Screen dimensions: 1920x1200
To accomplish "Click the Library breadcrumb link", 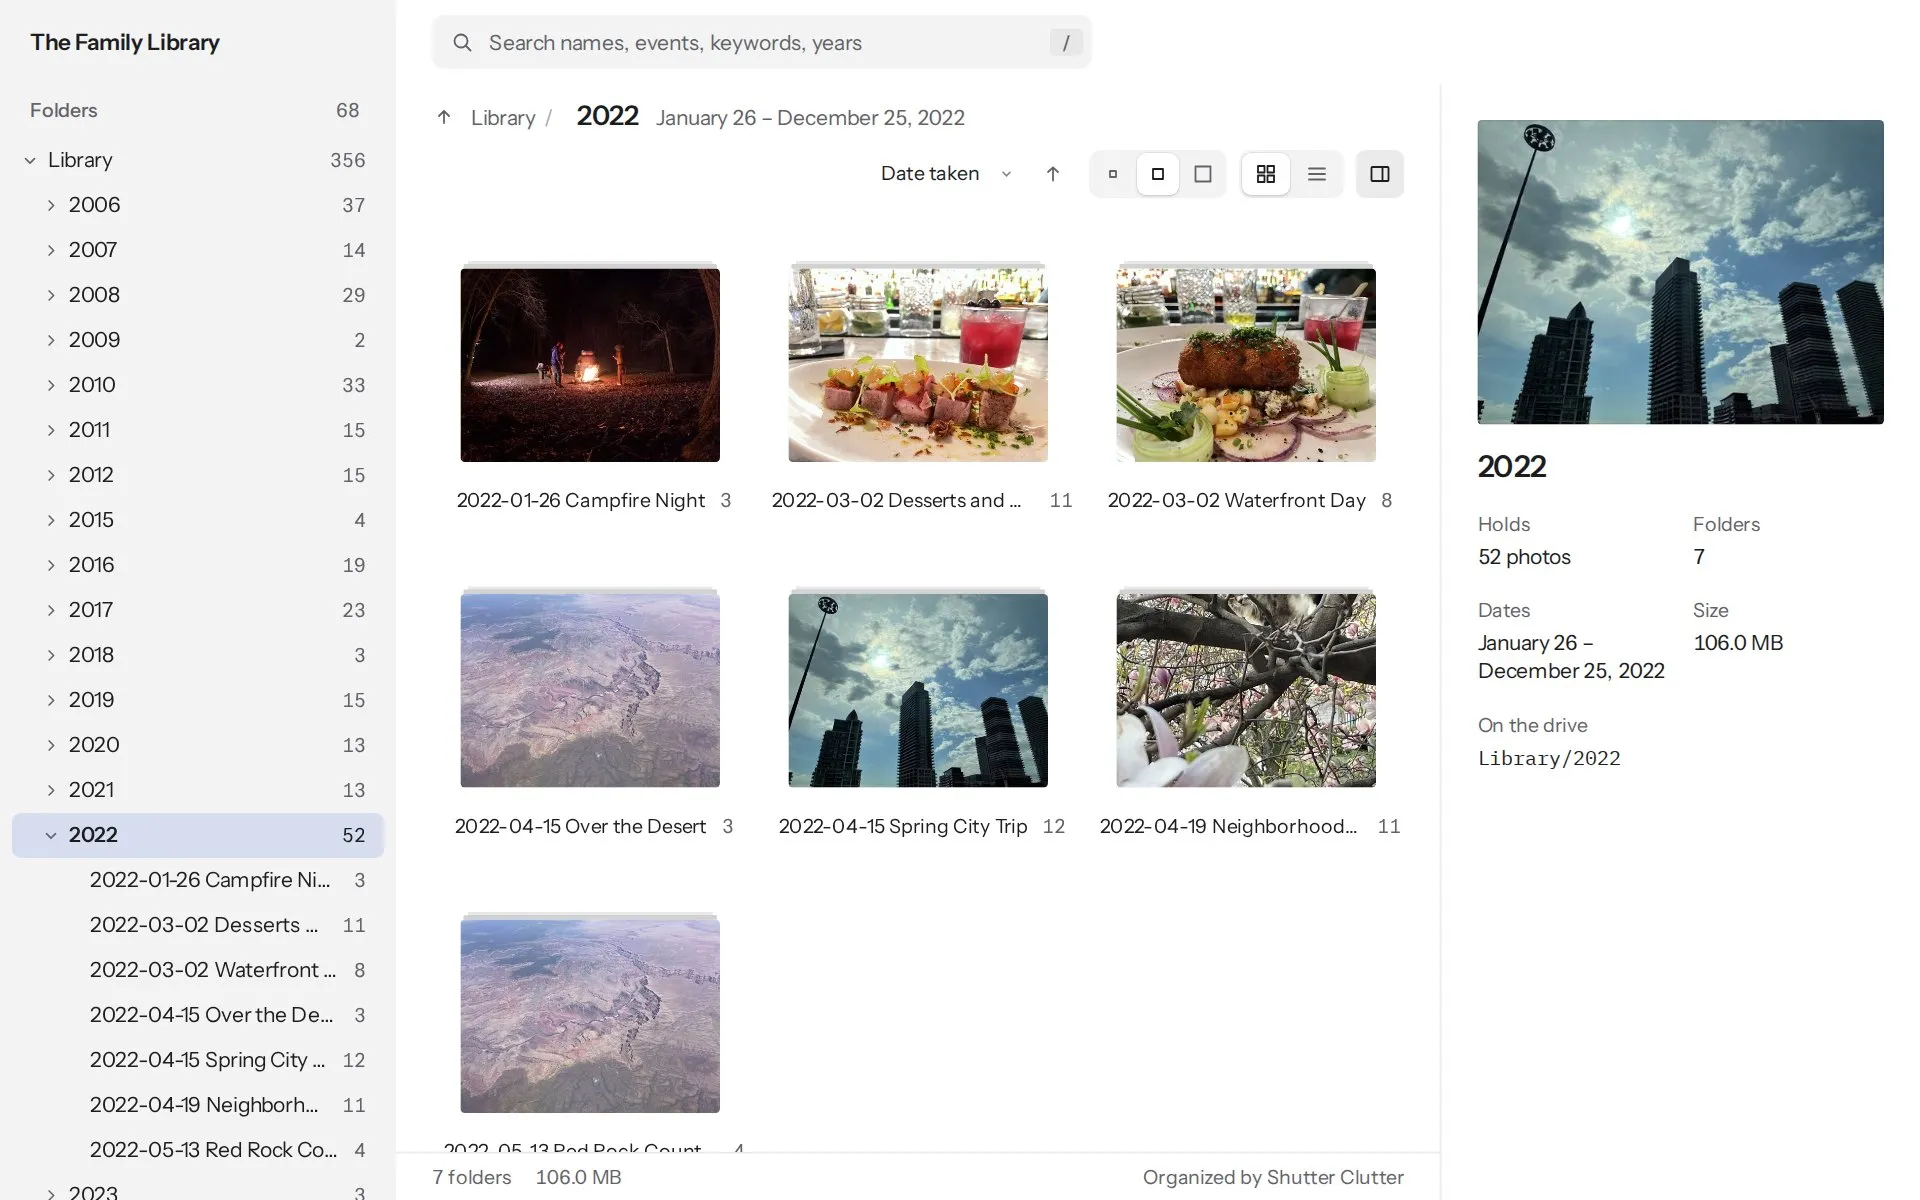I will coord(503,118).
